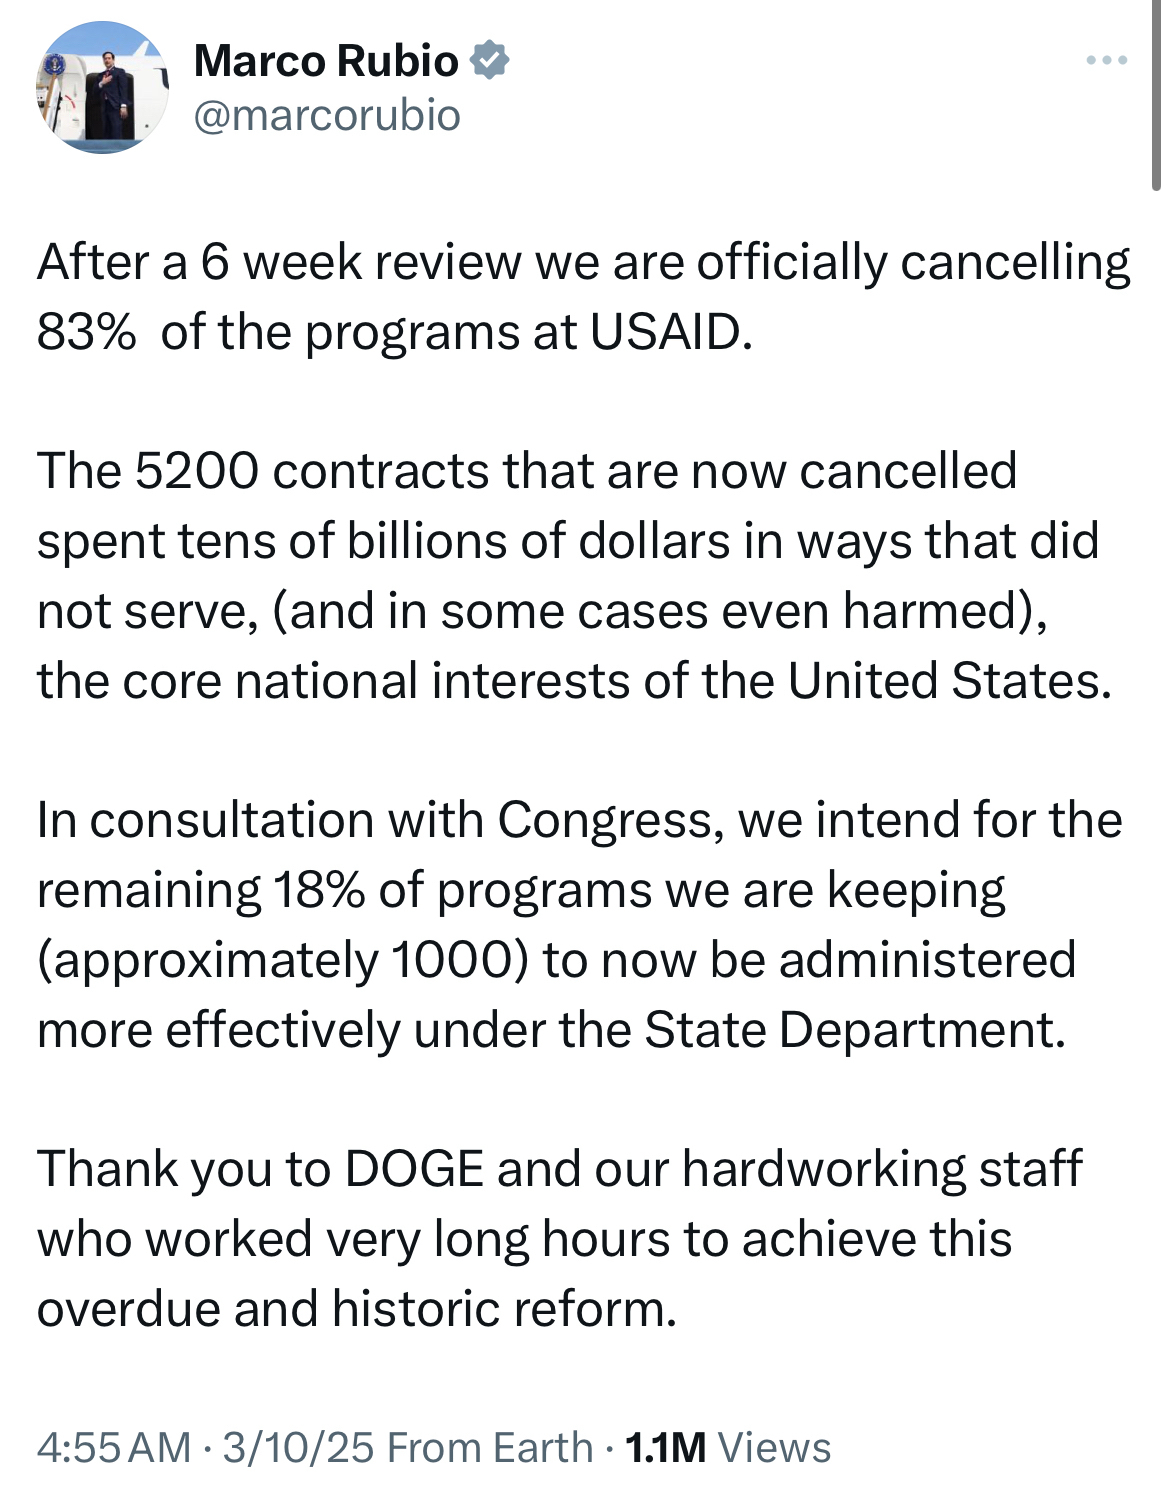Screen dimensions: 1170x1506
Task: Click the "83%" figure in the post
Action: click(86, 332)
